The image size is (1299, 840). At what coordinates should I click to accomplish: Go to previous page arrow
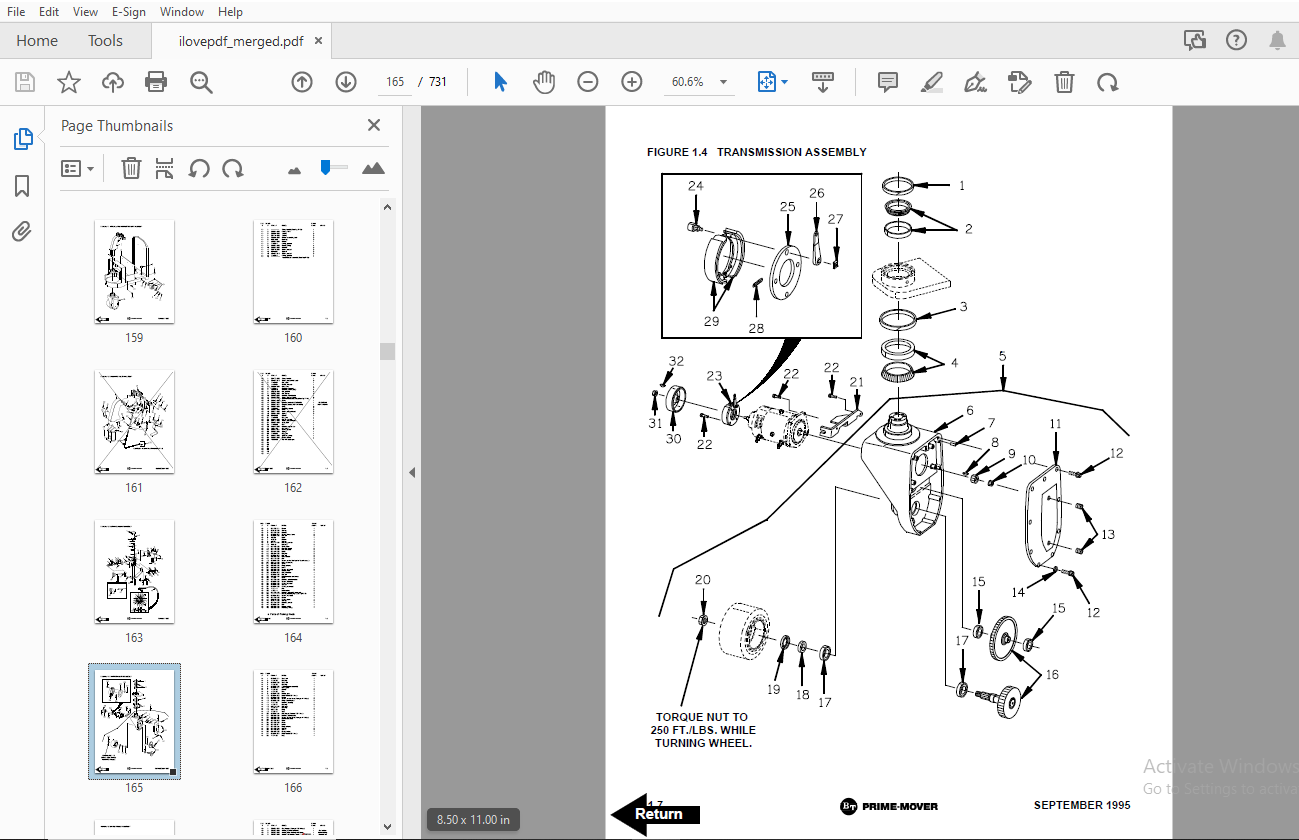pyautogui.click(x=302, y=82)
